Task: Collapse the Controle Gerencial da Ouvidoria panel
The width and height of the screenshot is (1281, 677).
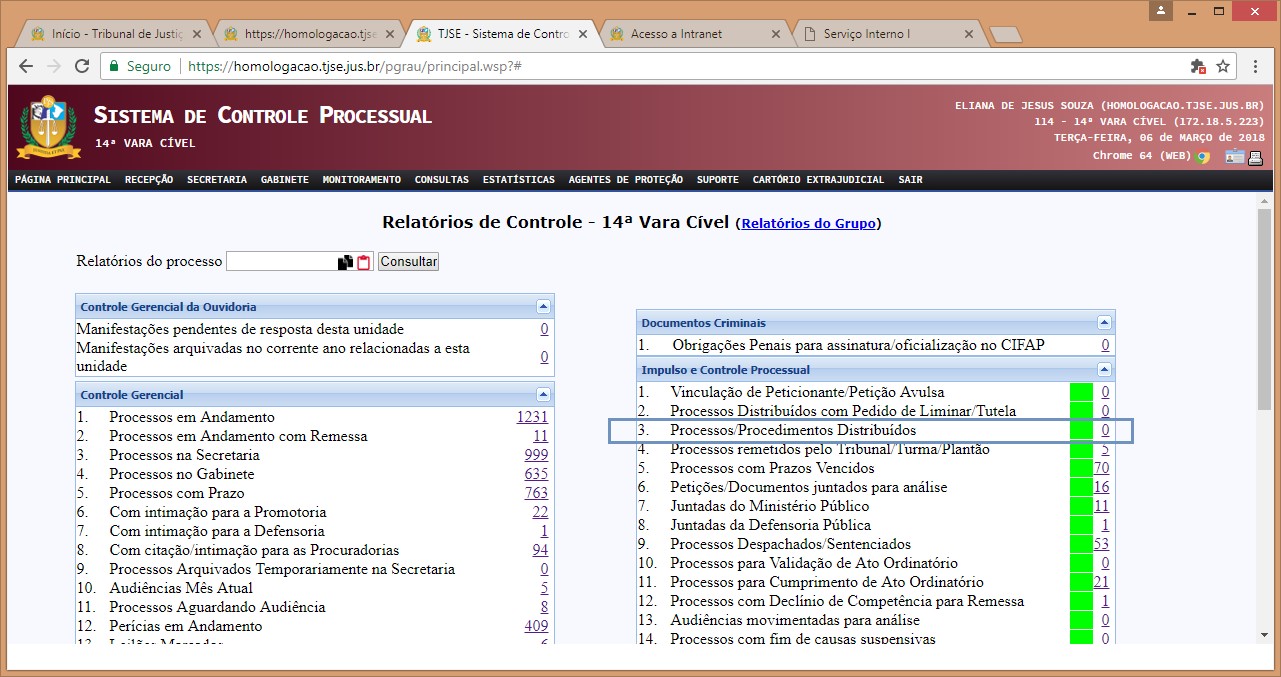Action: click(543, 307)
